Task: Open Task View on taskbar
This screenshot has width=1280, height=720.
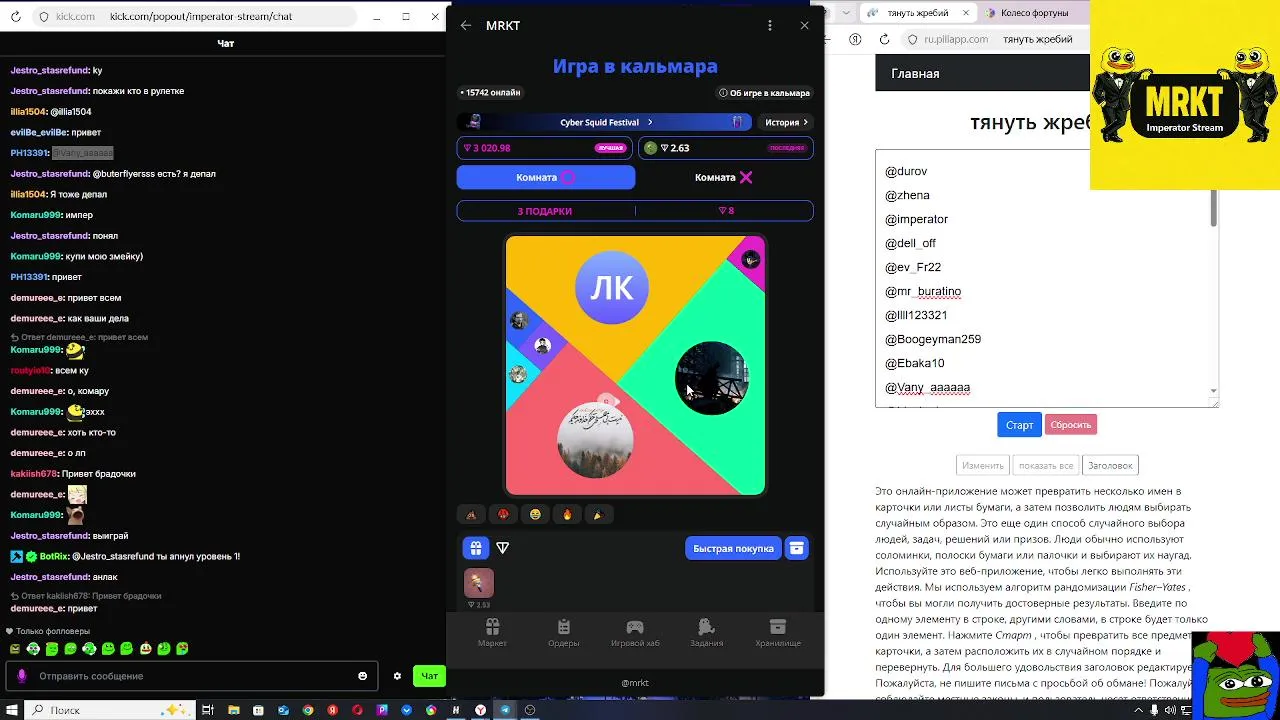Action: (x=208, y=710)
